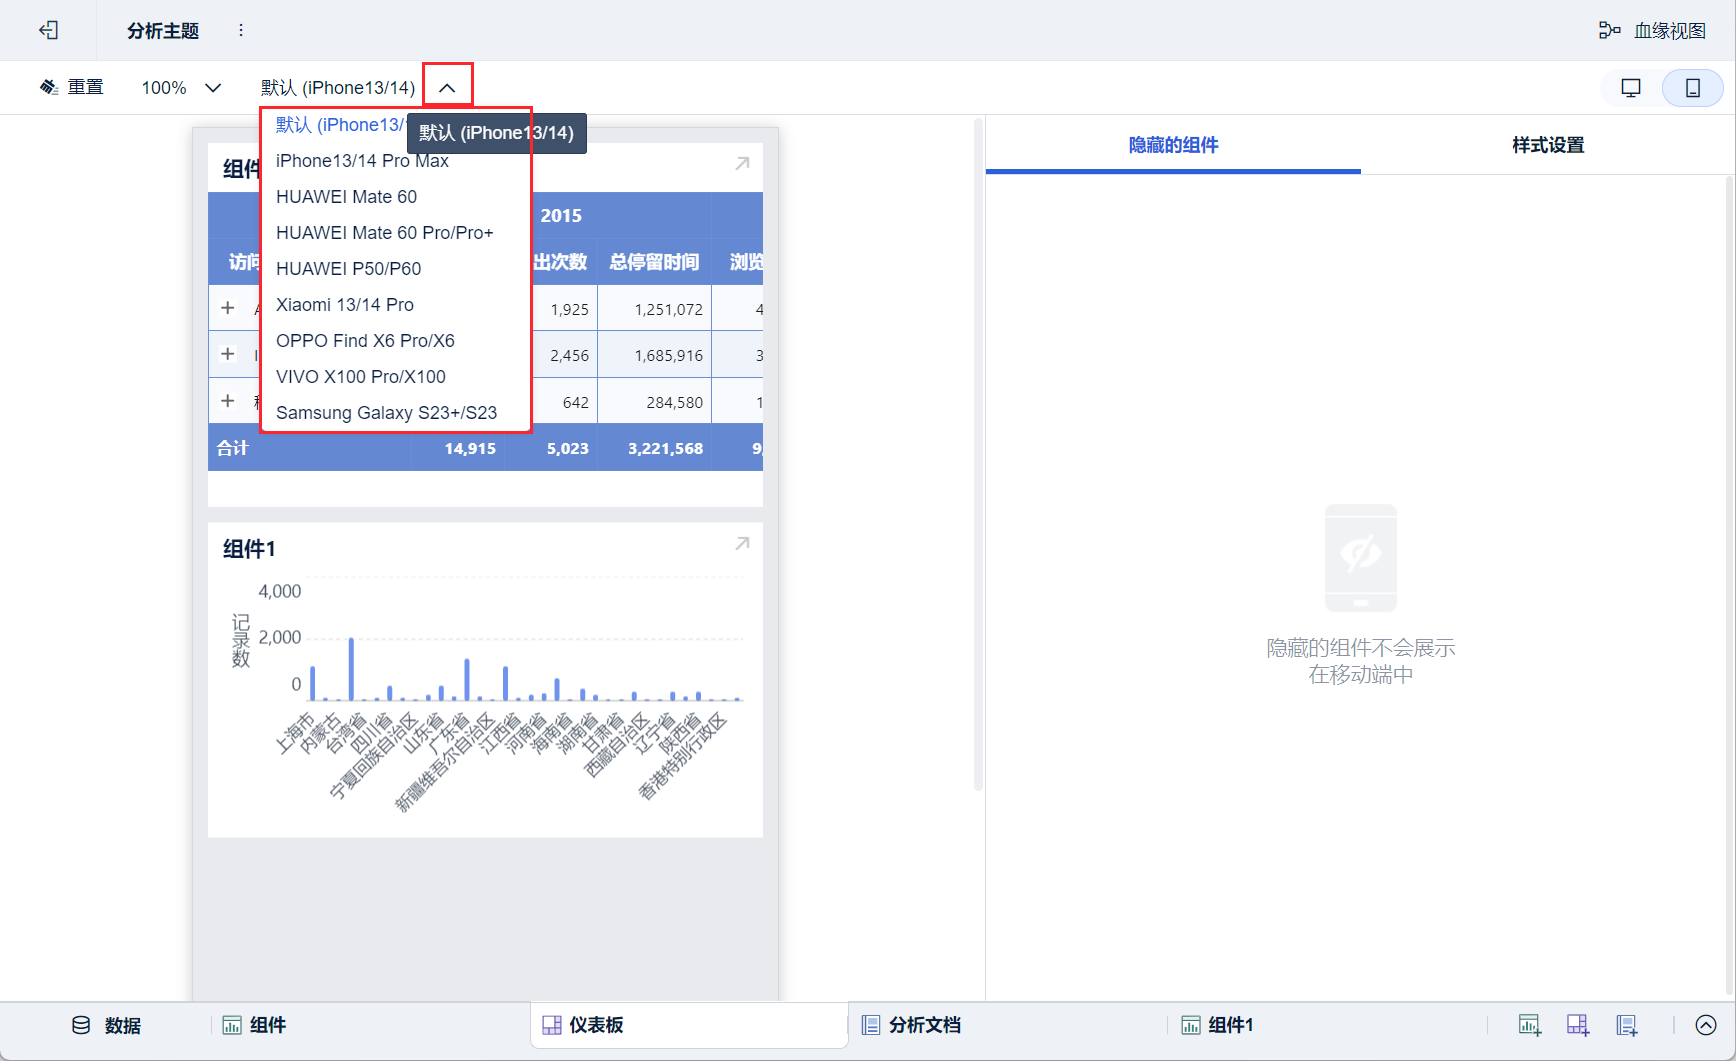Click the arrow icon on the 组件1 chart
The image size is (1736, 1061).
tap(742, 543)
